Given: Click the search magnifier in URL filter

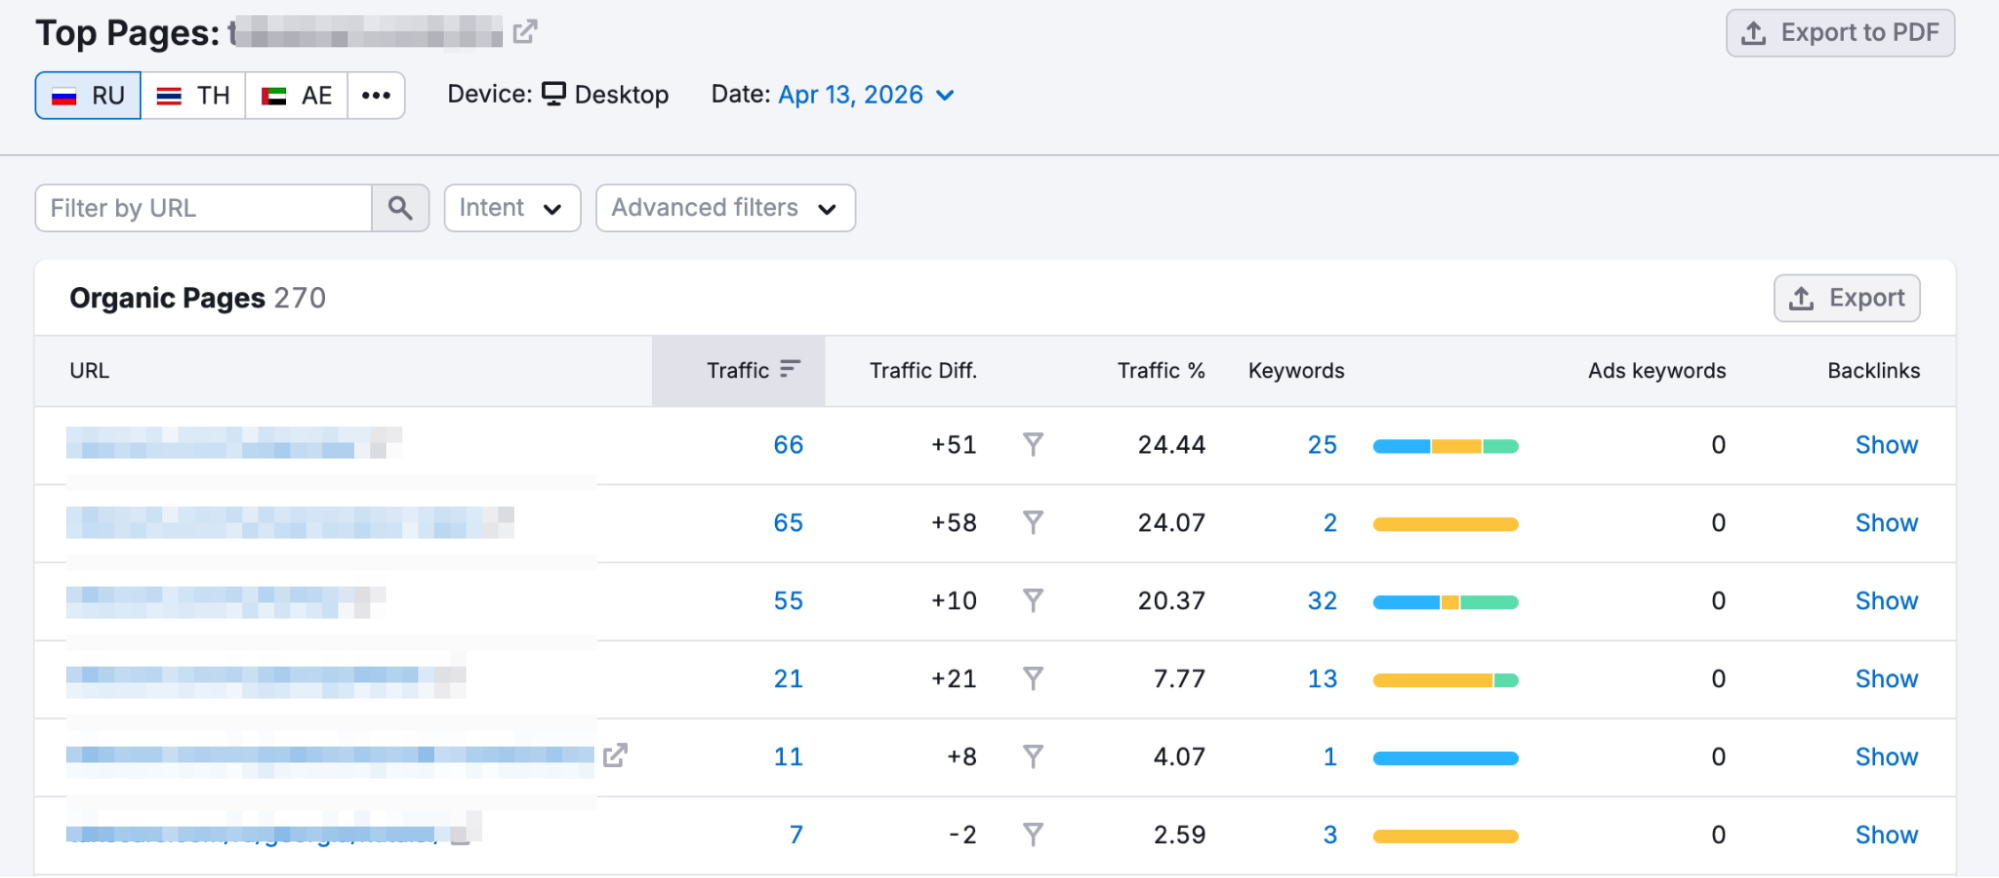Looking at the screenshot, I should [x=400, y=208].
